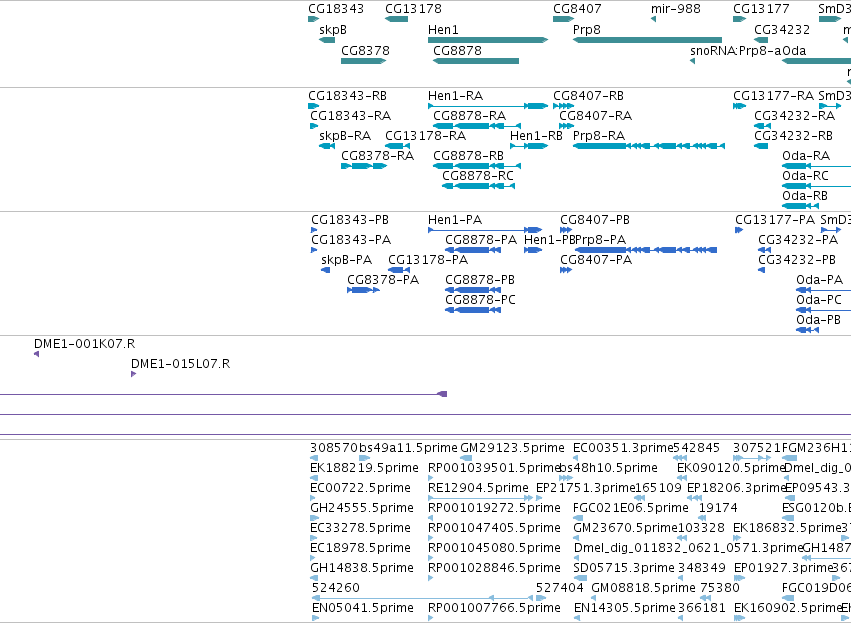The image size is (851, 623).
Task: Click the Hen1-RA transcript label
Action: pyautogui.click(x=455, y=96)
